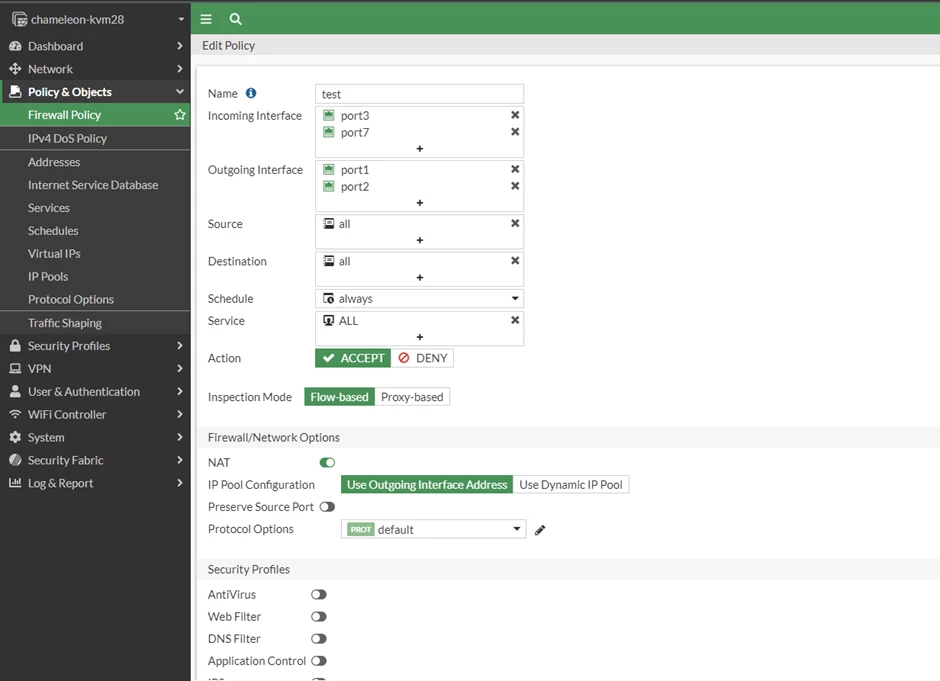This screenshot has width=940, height=681.
Task: Open Services in the sidebar
Action: coord(95,207)
